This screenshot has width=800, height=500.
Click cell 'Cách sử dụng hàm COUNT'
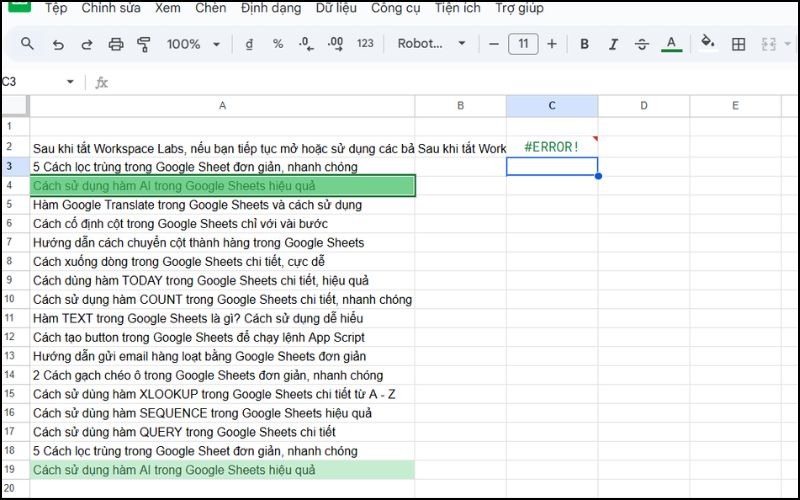(222, 299)
